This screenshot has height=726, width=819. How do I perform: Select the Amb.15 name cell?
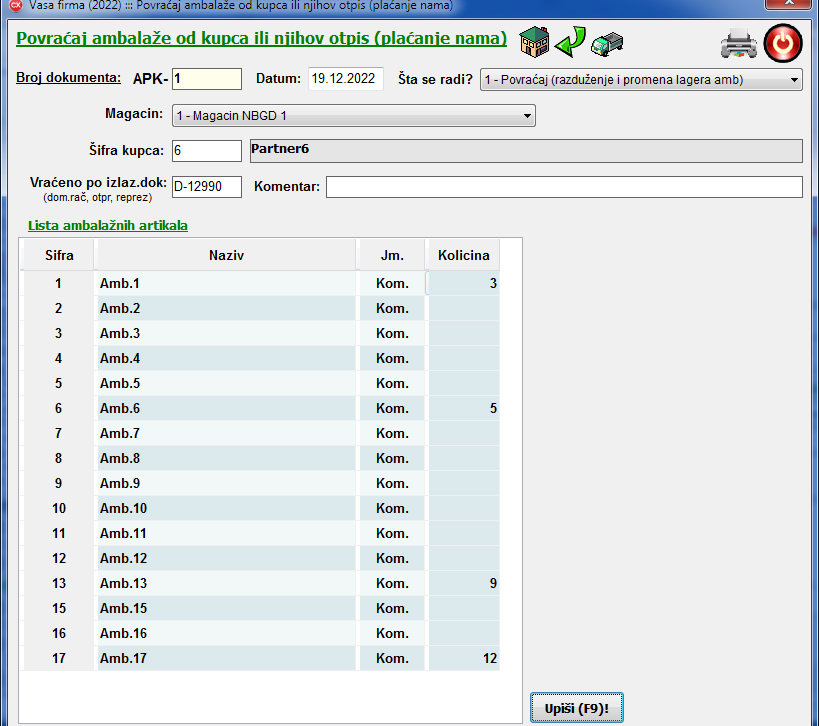coord(226,608)
